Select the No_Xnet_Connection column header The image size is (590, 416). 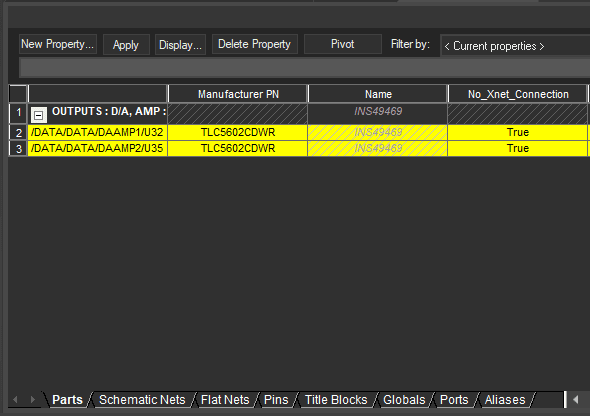(x=518, y=94)
